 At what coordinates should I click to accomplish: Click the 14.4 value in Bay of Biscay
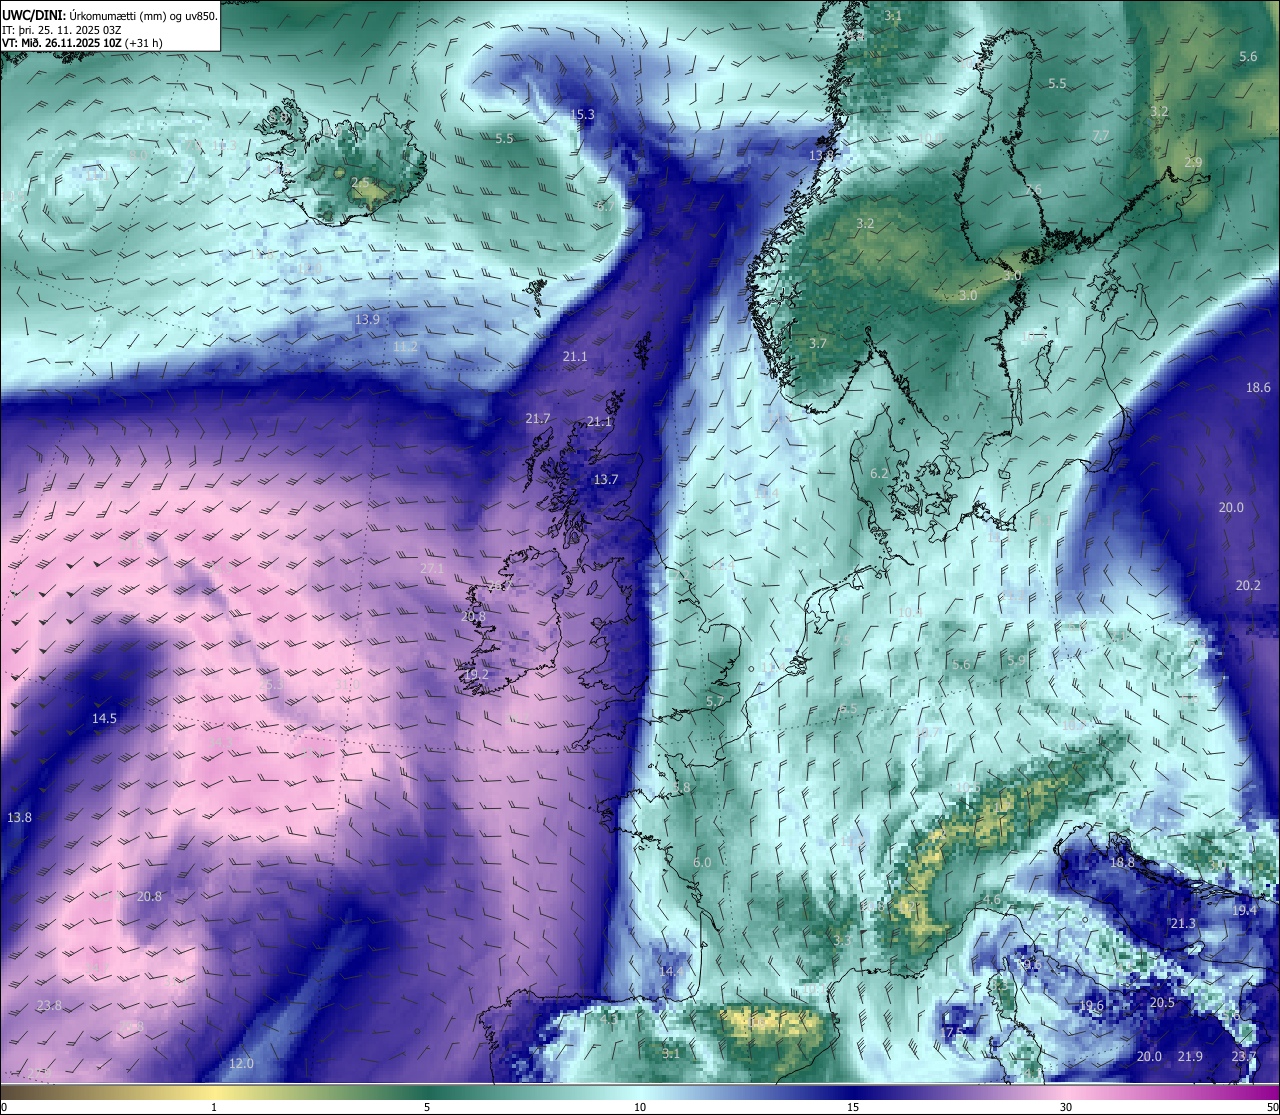(x=671, y=971)
